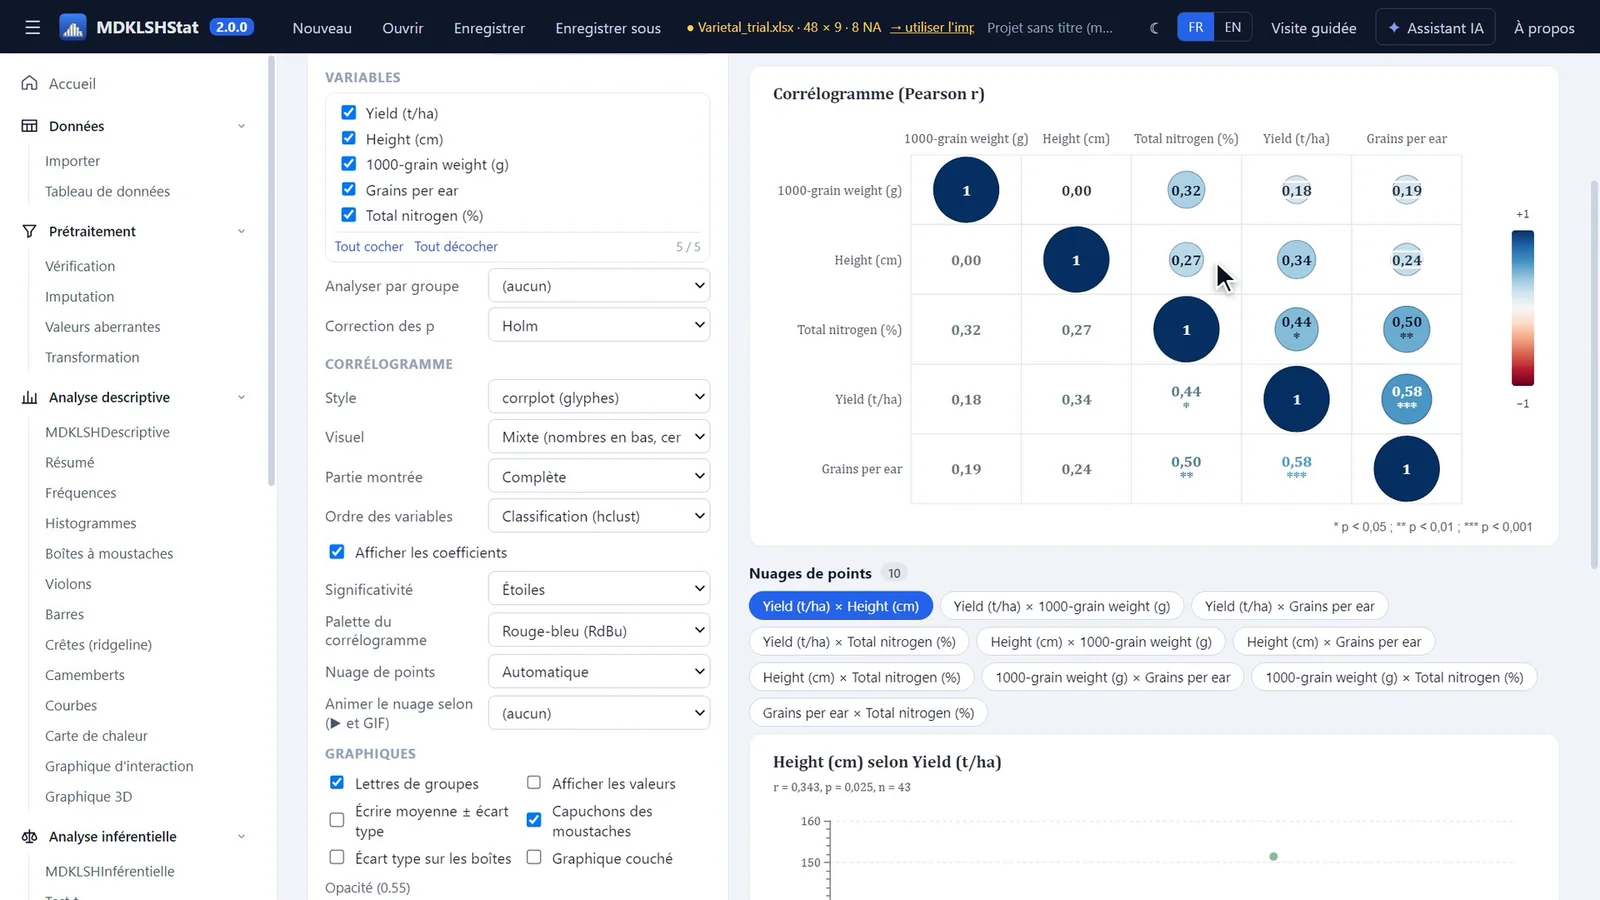Open the Ordre des variables dropdown
The width and height of the screenshot is (1600, 900).
pyautogui.click(x=599, y=516)
